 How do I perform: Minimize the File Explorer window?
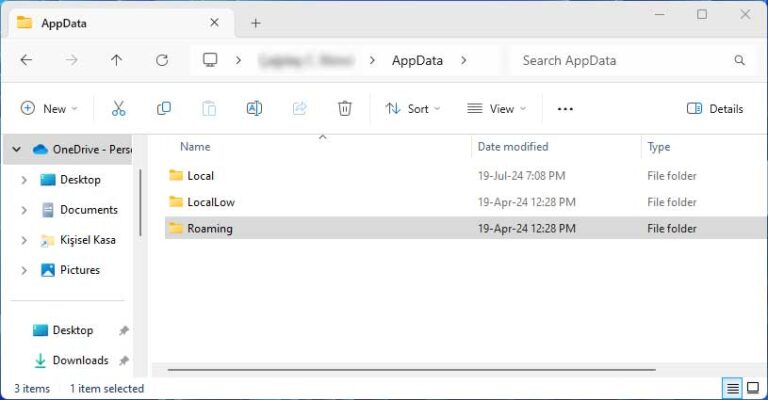pos(660,15)
